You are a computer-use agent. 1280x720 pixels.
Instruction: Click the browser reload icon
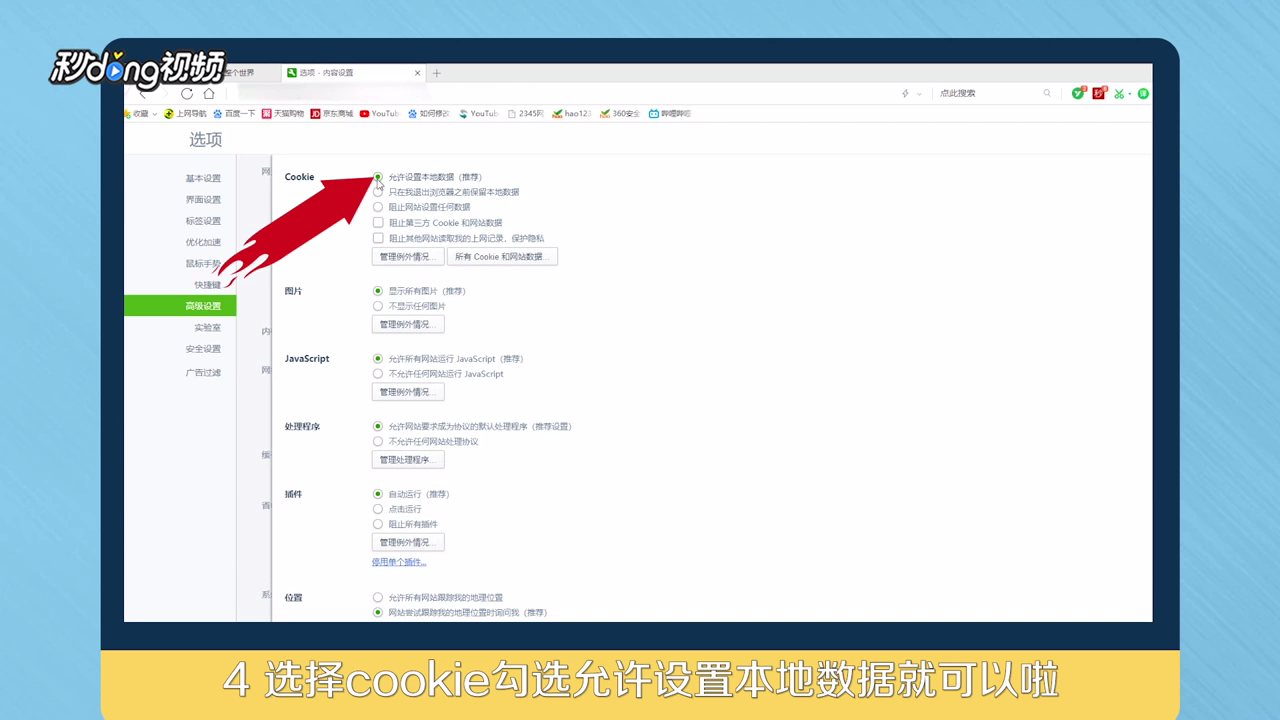click(187, 93)
